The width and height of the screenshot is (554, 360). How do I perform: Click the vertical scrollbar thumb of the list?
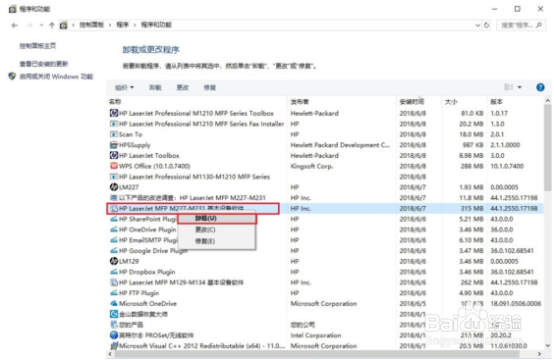[548, 148]
